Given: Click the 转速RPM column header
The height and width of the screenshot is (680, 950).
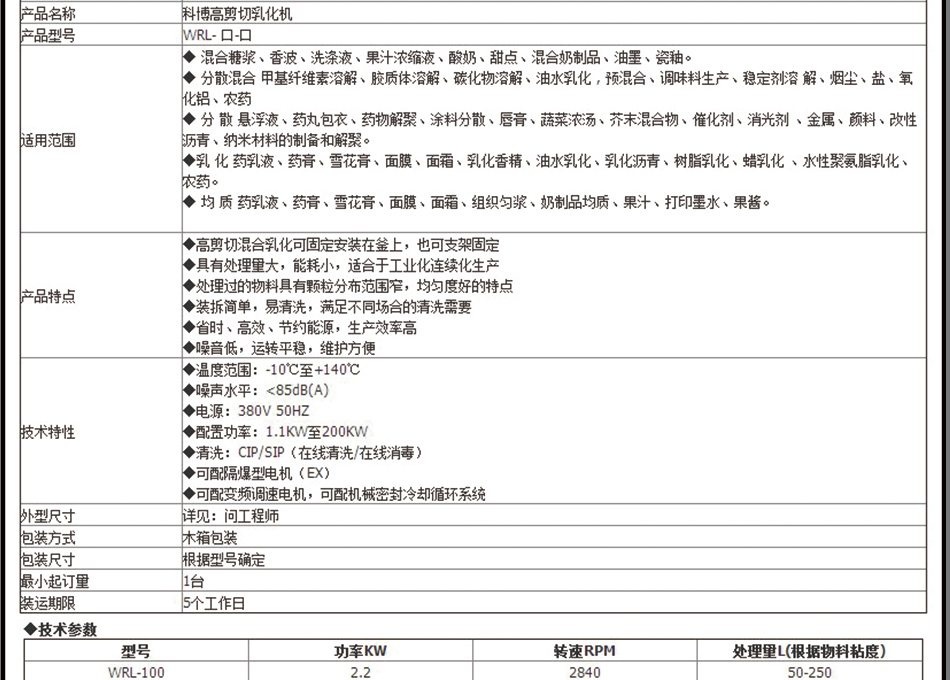Looking at the screenshot, I should [584, 651].
